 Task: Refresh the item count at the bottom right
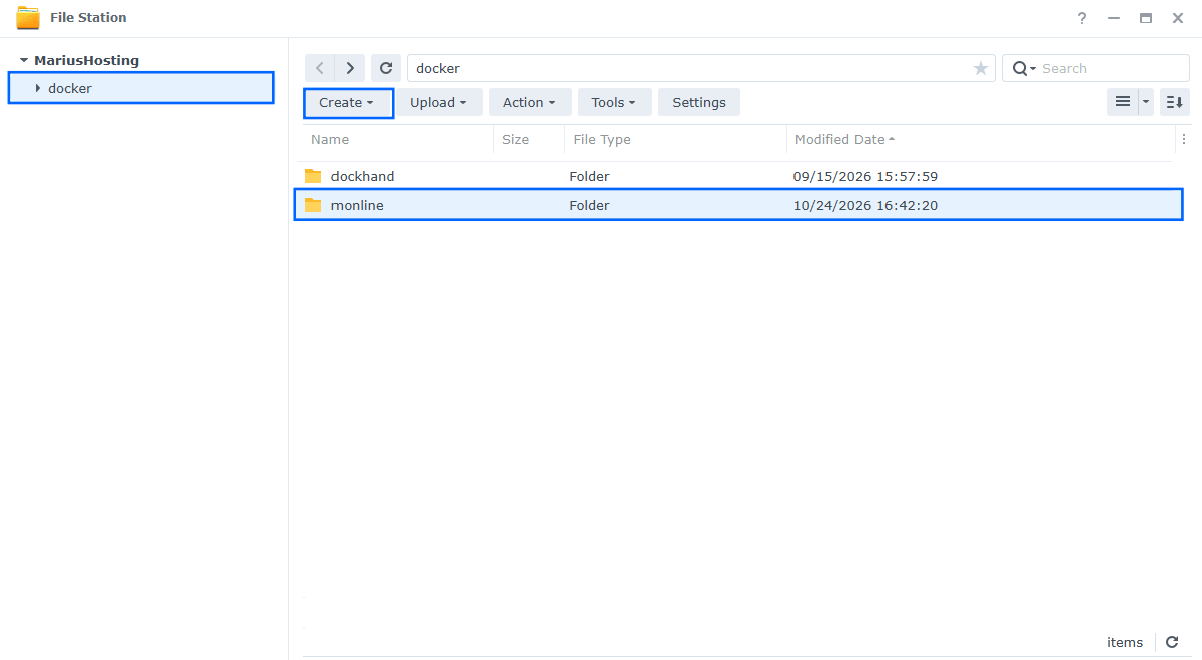click(1172, 642)
